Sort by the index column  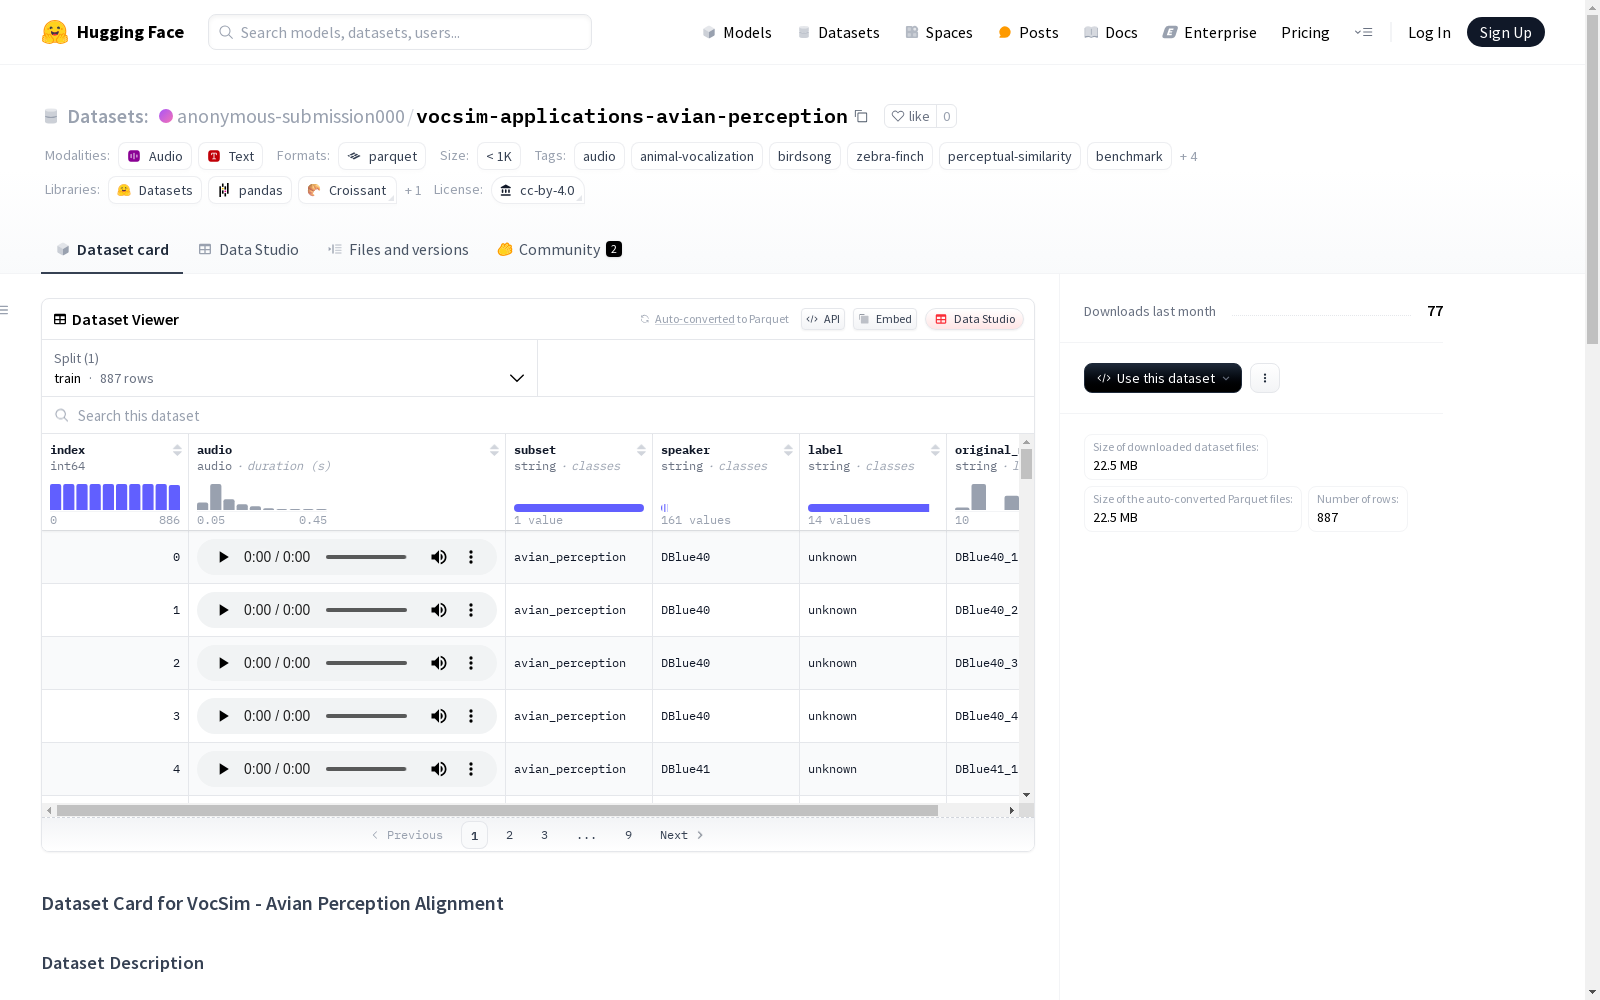pyautogui.click(x=177, y=450)
